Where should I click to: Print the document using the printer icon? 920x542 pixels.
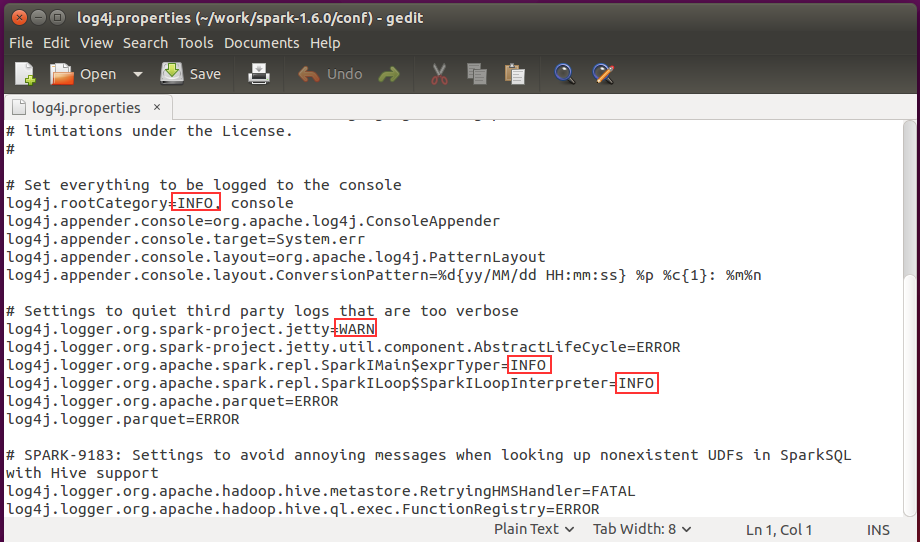[259, 74]
